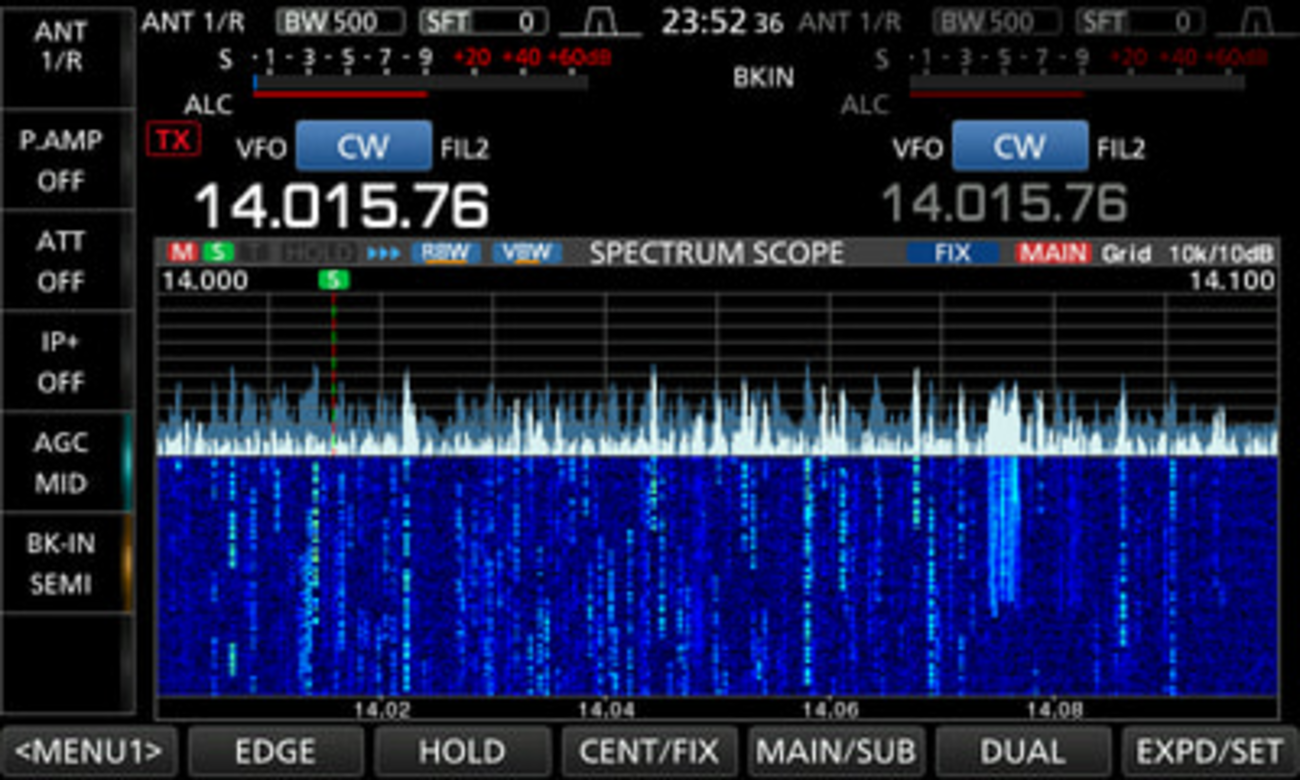1300x780 pixels.
Task: Tap the sub VFO label
Action: coord(917,149)
